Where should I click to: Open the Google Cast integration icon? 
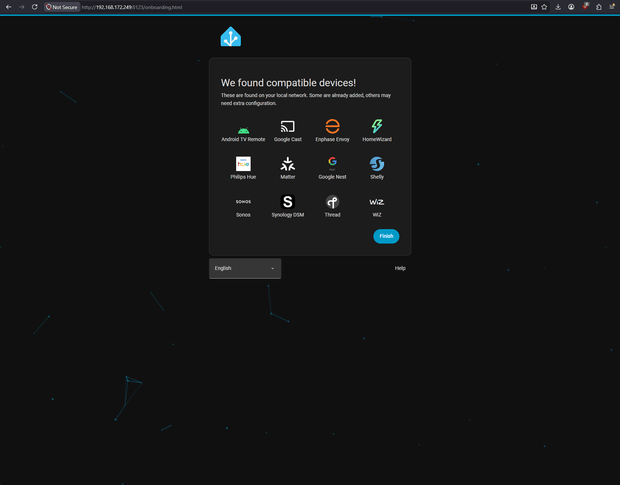tap(287, 126)
